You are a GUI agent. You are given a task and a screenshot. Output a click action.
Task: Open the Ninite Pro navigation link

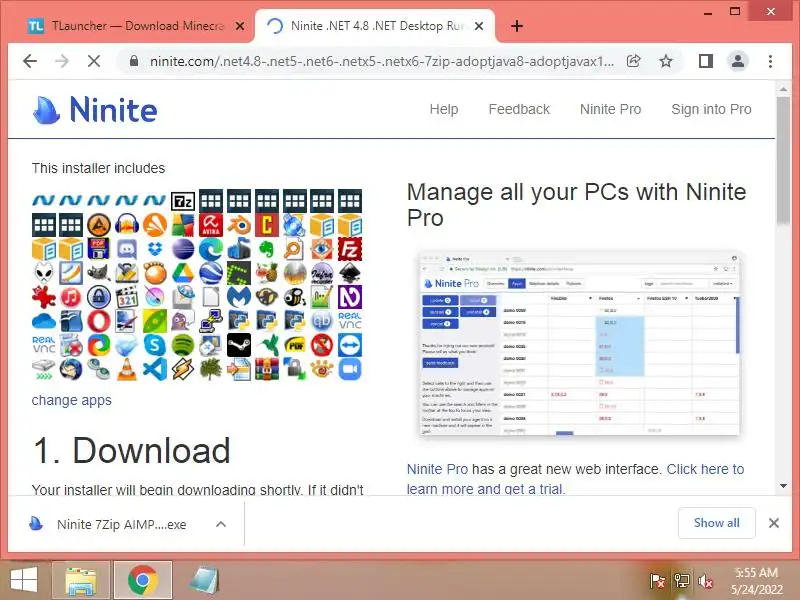point(610,109)
